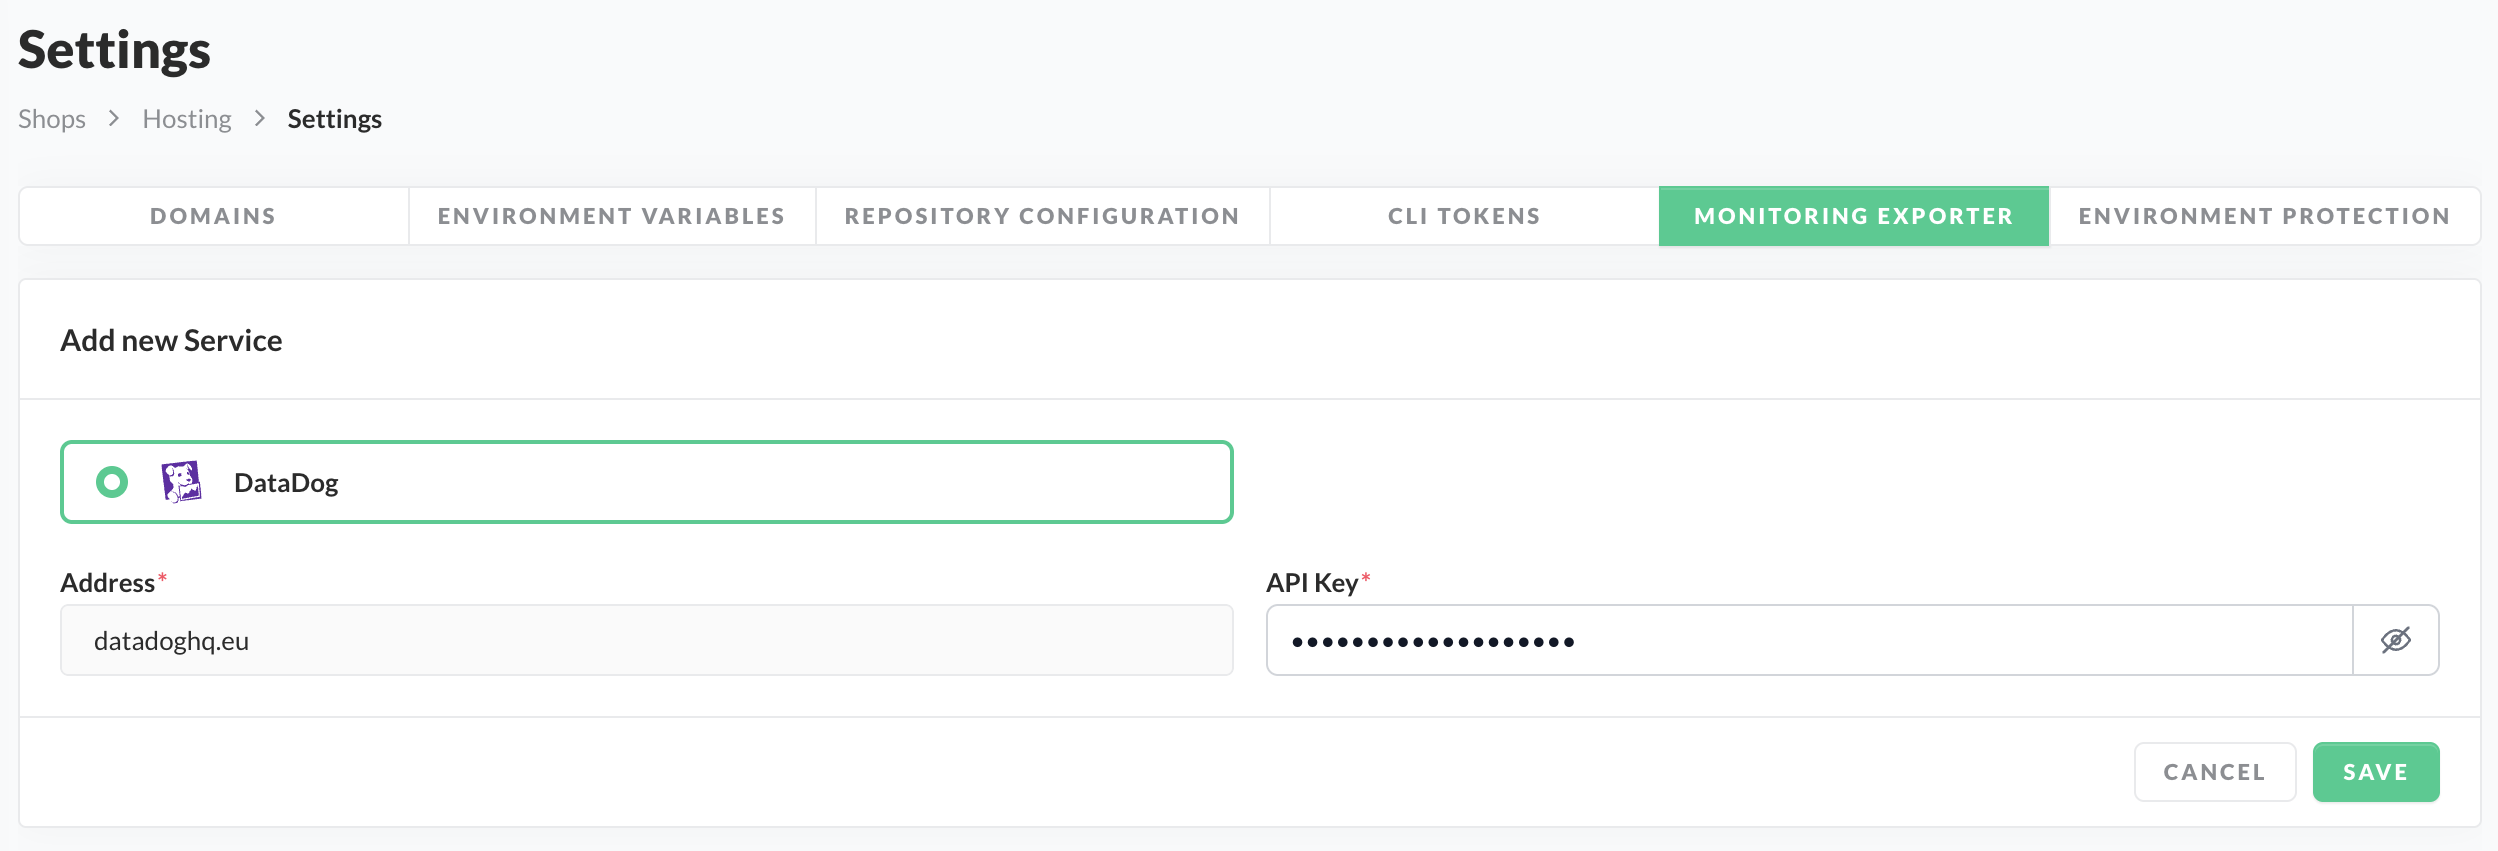Open Environment Protection tab

pyautogui.click(x=2264, y=216)
